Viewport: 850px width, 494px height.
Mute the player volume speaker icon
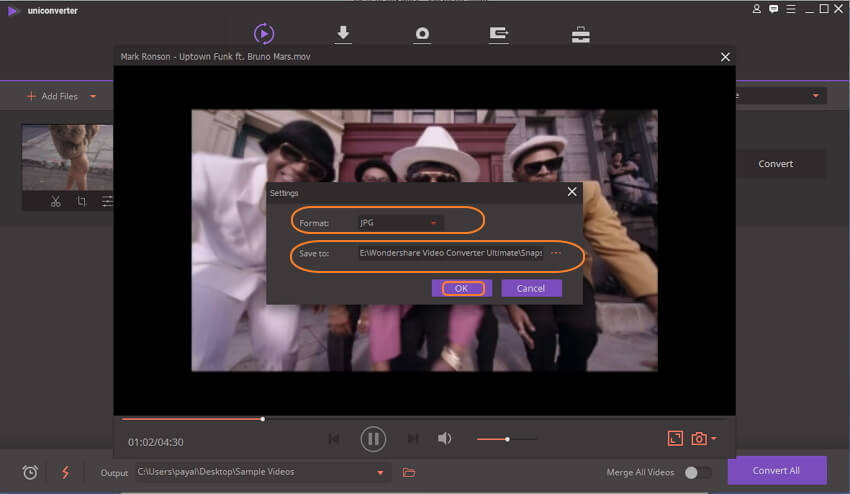pyautogui.click(x=445, y=439)
